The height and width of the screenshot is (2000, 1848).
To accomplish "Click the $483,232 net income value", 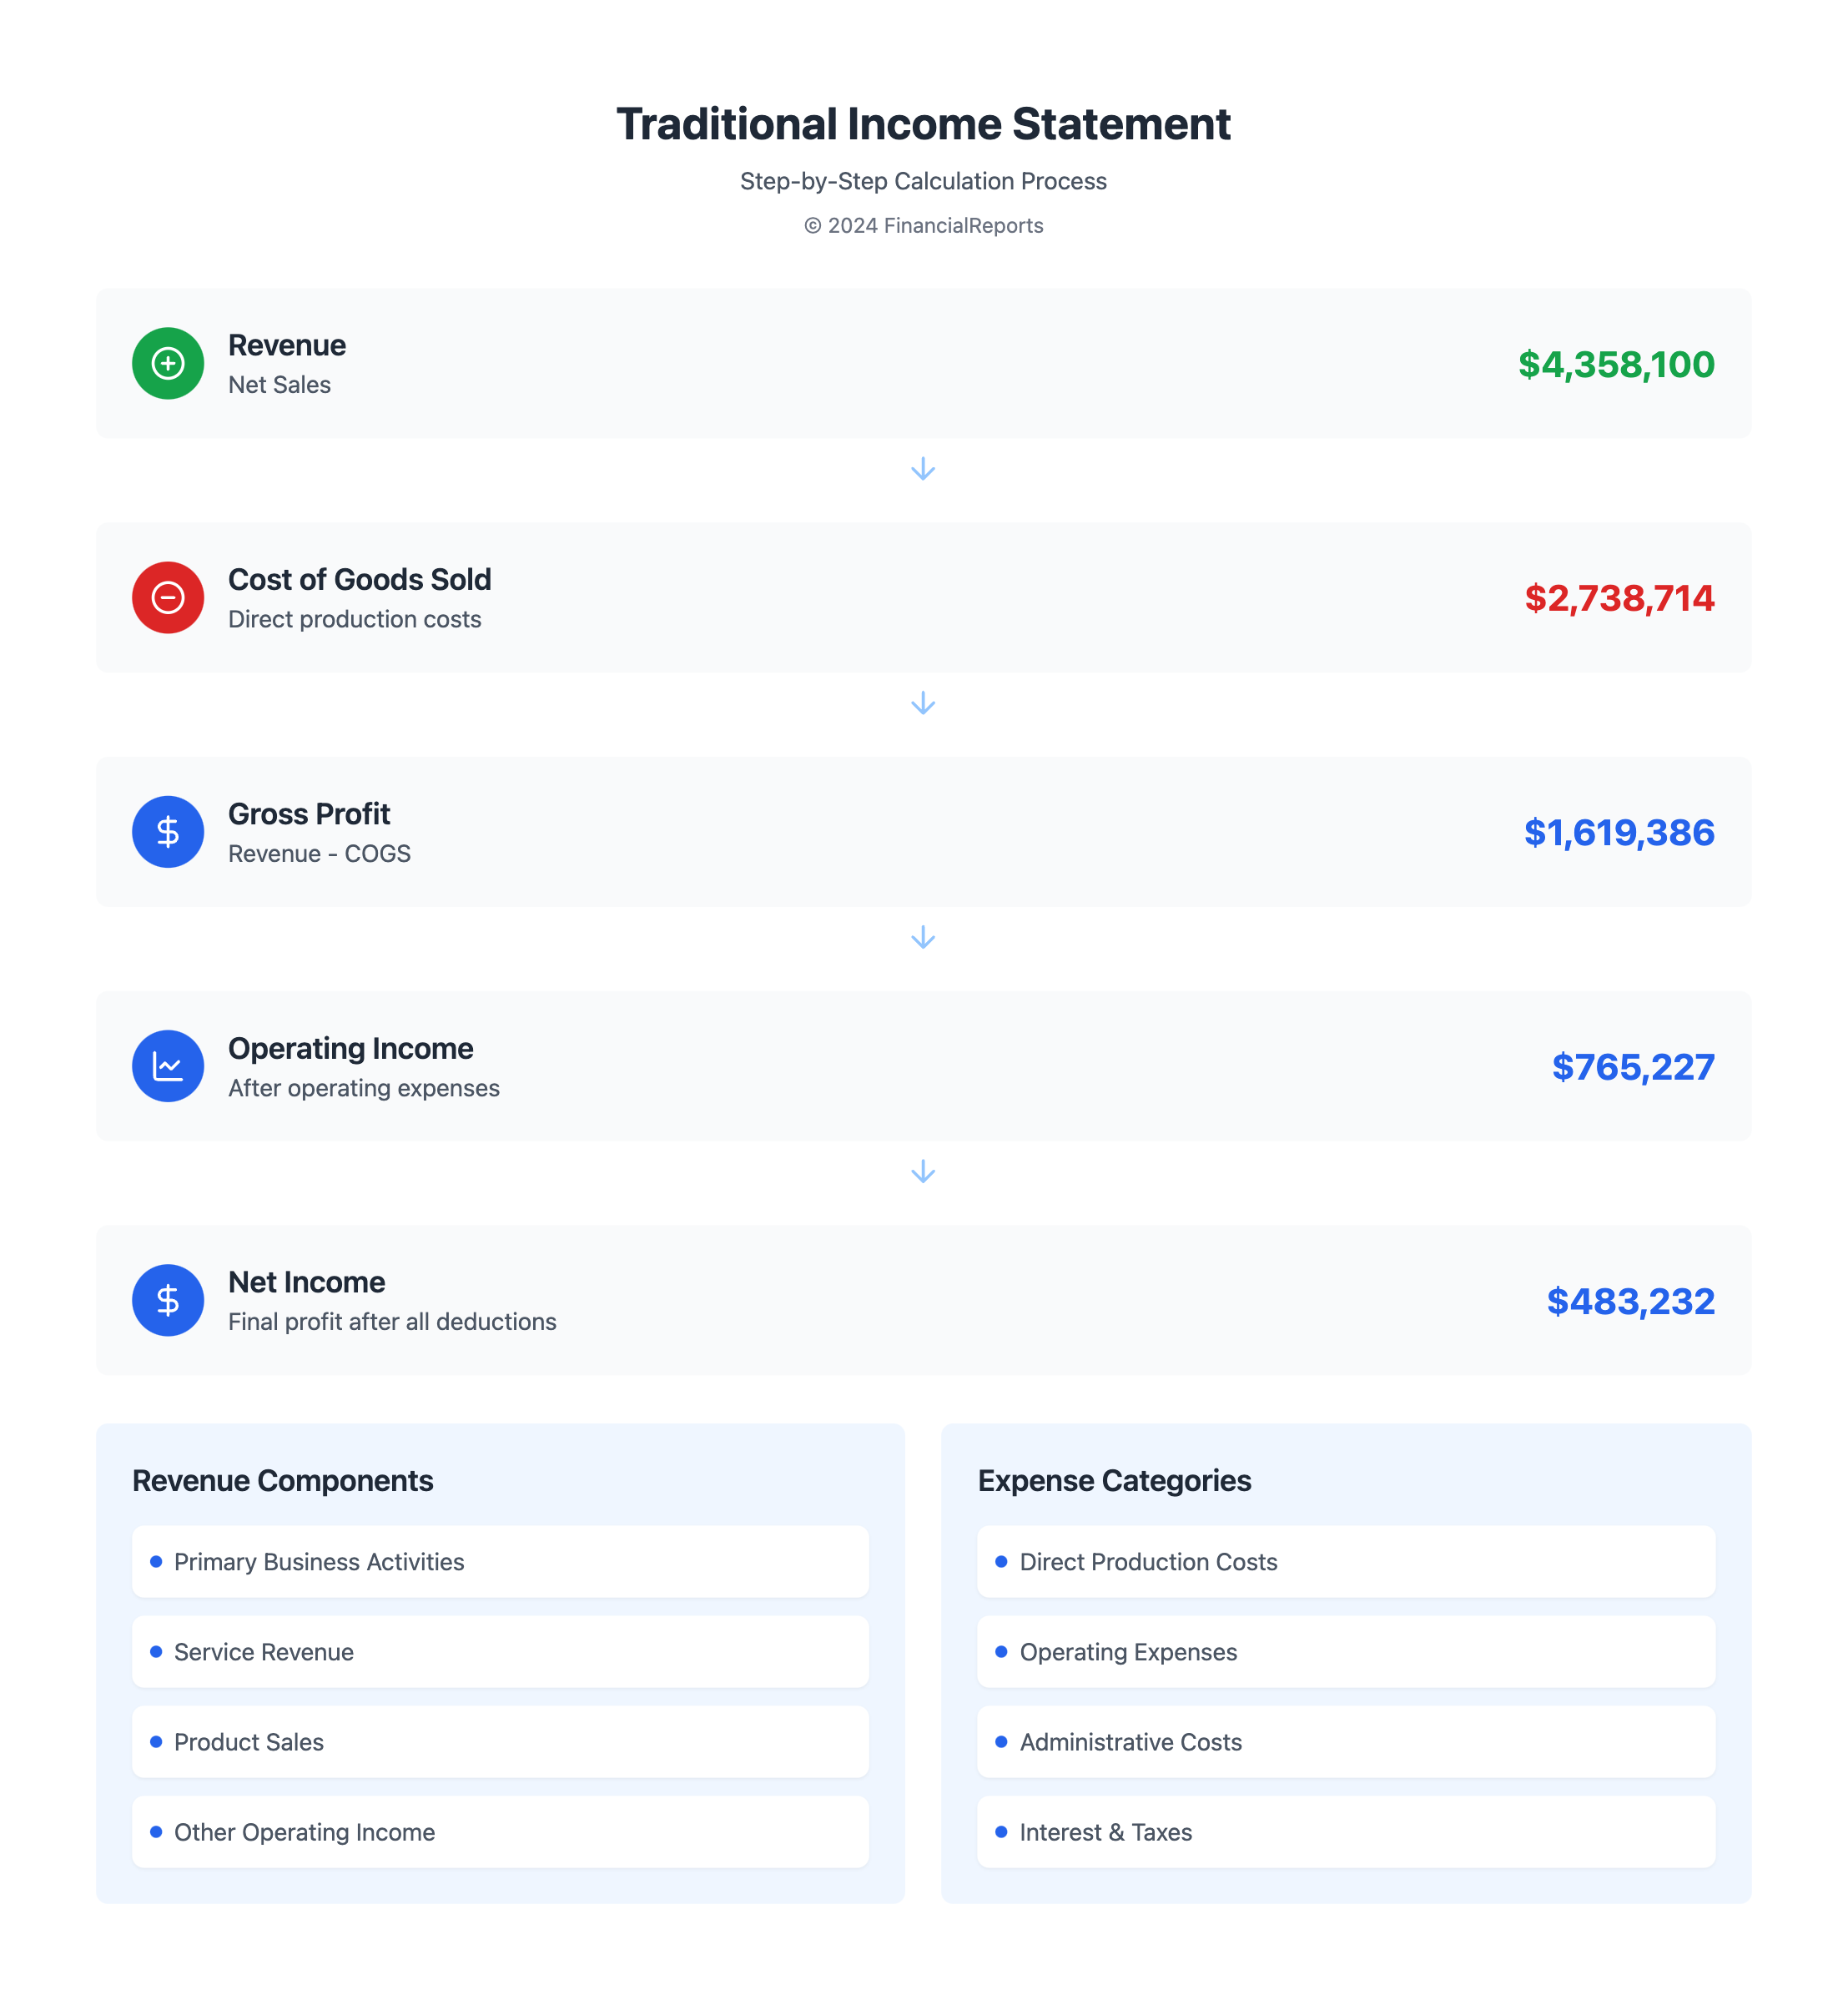I will tap(1630, 1301).
